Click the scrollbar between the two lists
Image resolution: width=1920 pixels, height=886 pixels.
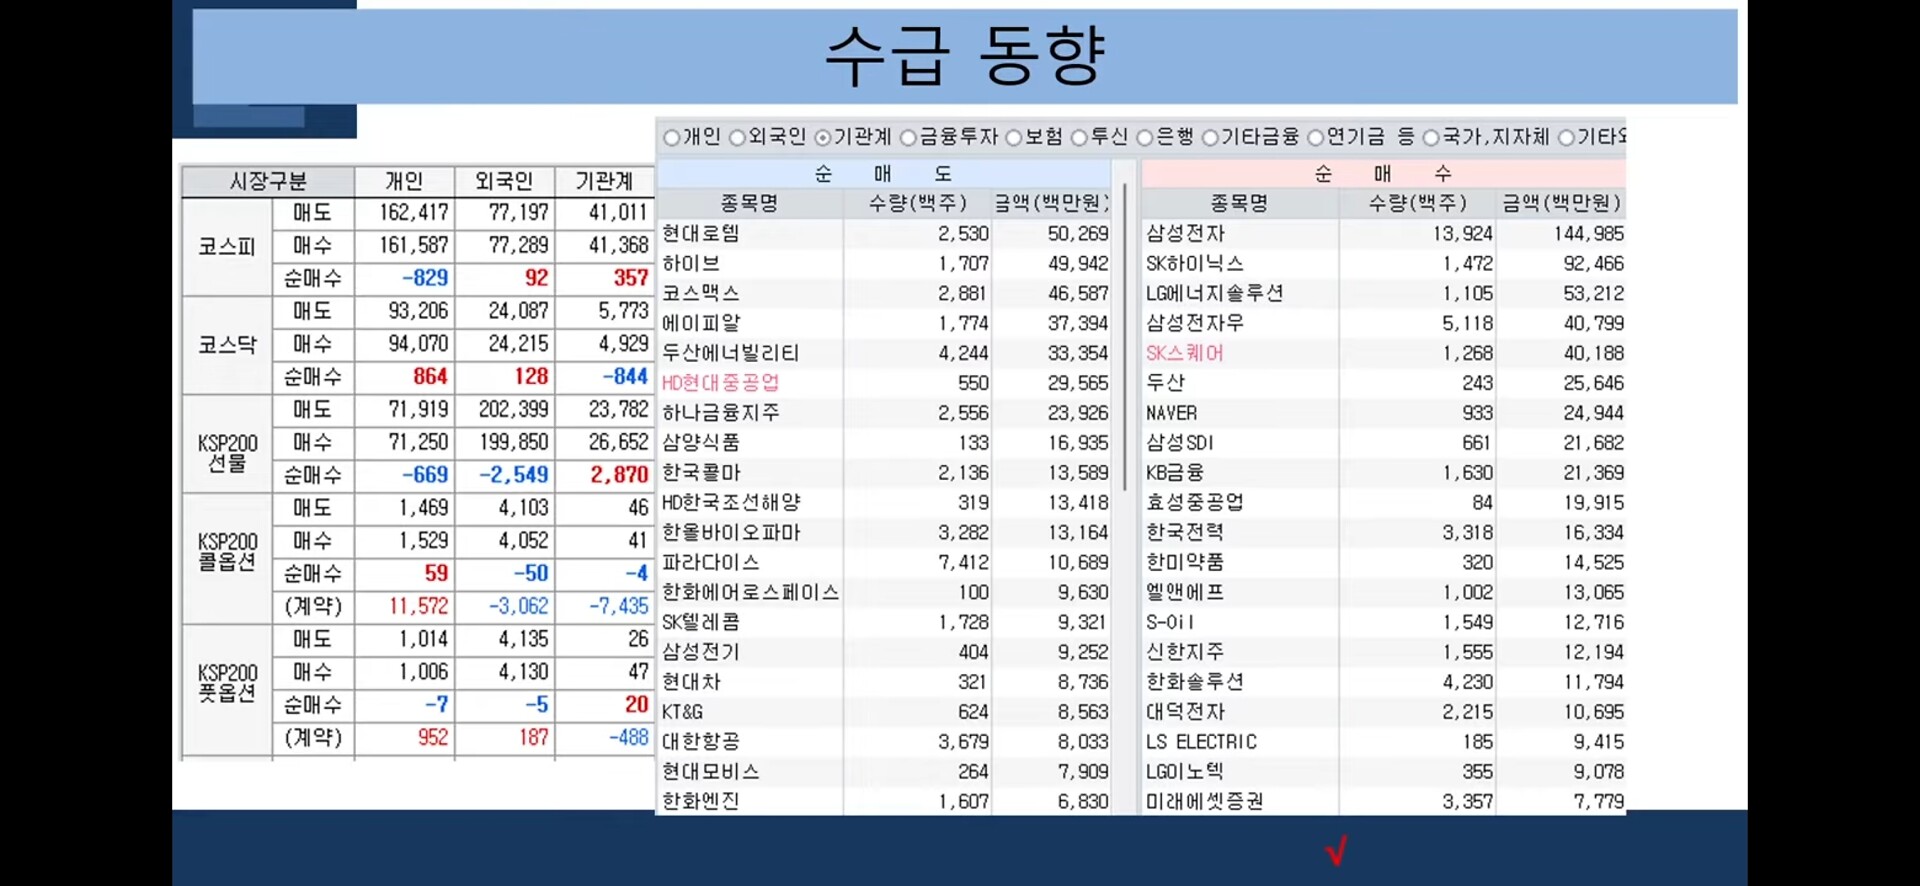tap(1126, 335)
